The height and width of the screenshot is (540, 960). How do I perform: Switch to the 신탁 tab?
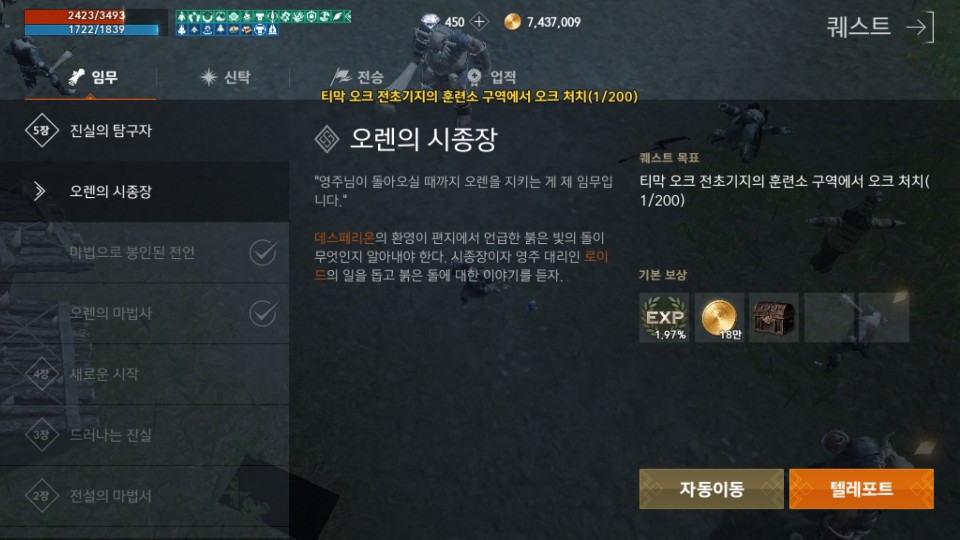pos(225,77)
